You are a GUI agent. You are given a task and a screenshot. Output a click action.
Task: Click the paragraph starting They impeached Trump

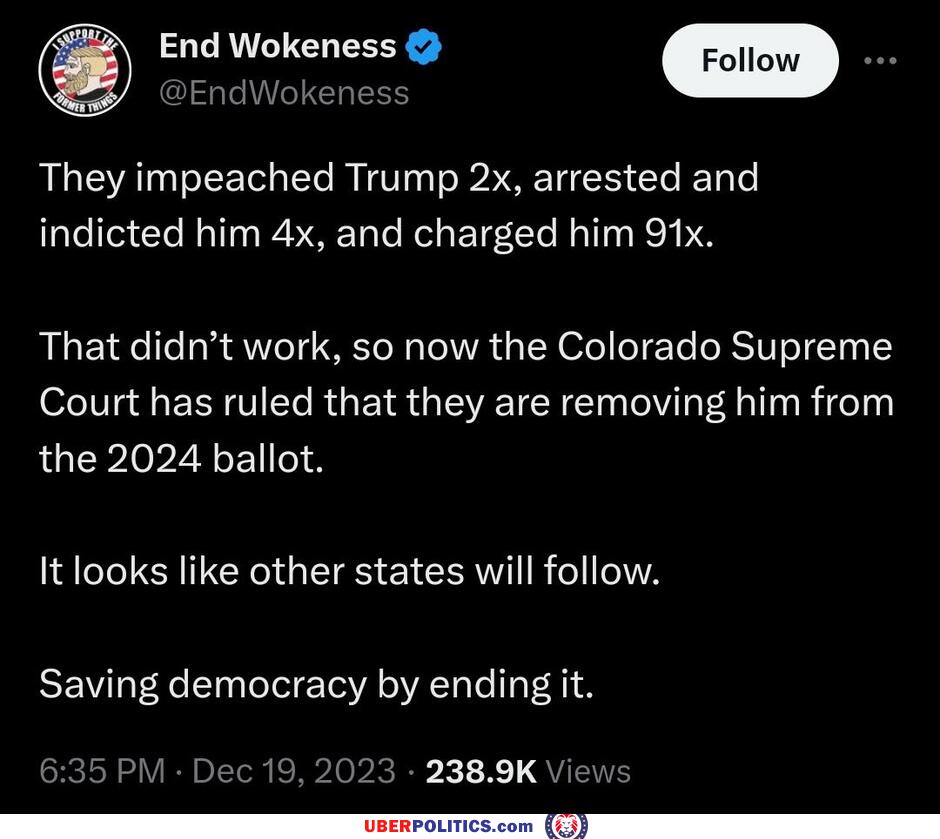tap(399, 205)
